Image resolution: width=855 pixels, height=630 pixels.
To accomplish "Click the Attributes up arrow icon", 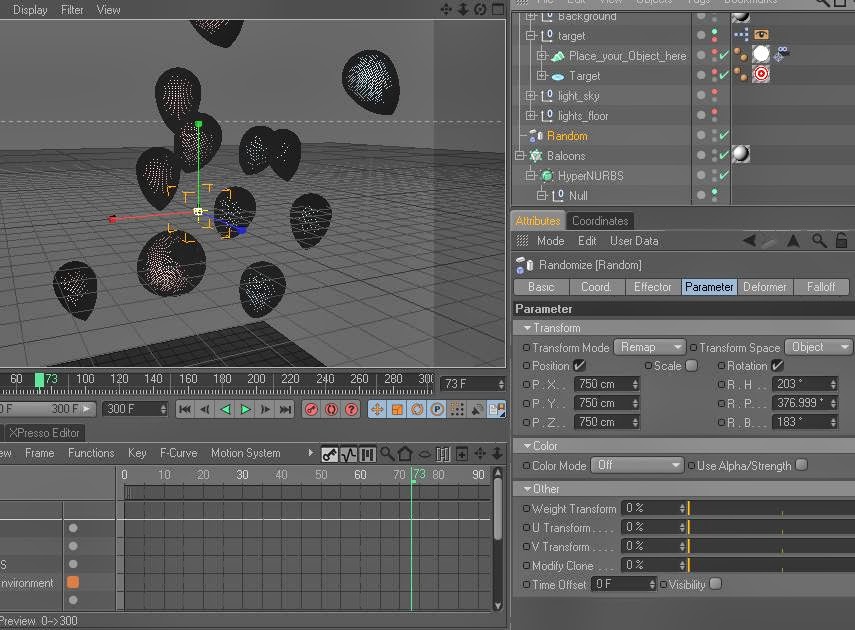I will coord(793,241).
